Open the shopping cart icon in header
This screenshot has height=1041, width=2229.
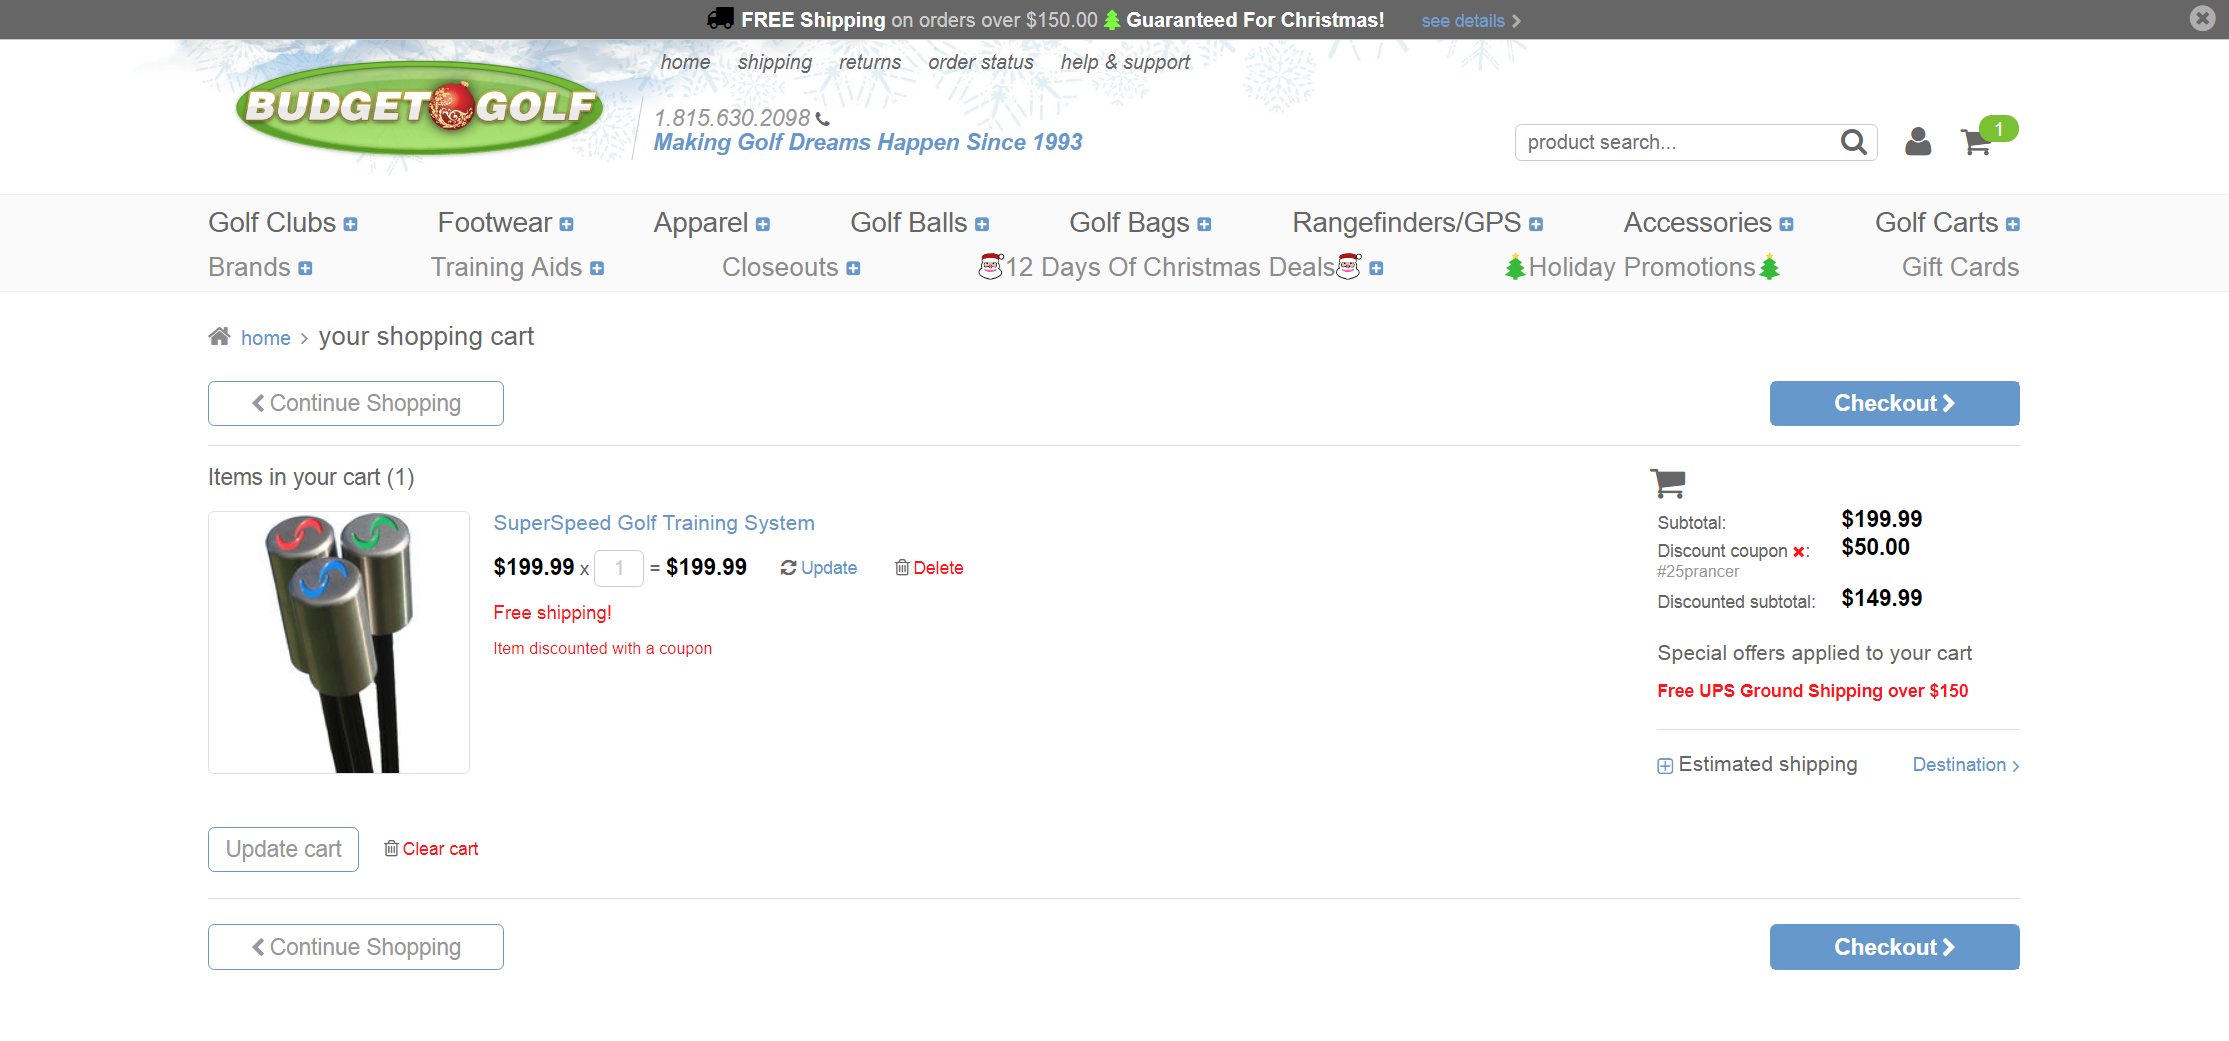pos(1976,142)
